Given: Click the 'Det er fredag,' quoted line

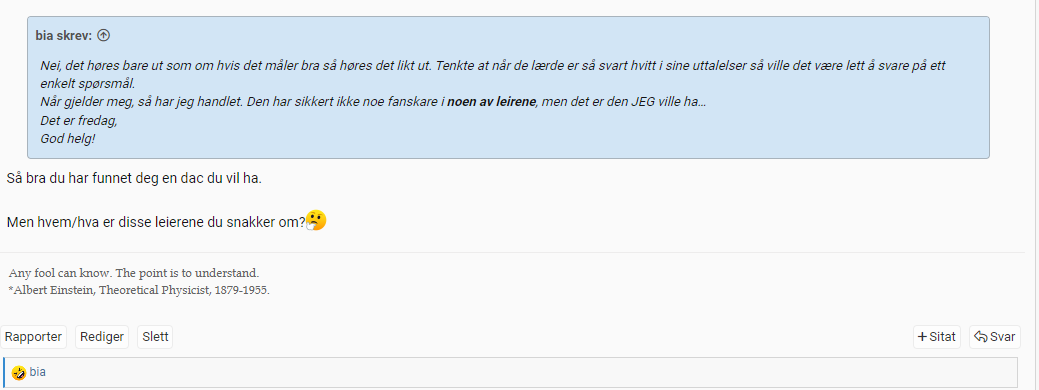Looking at the screenshot, I should click(79, 121).
